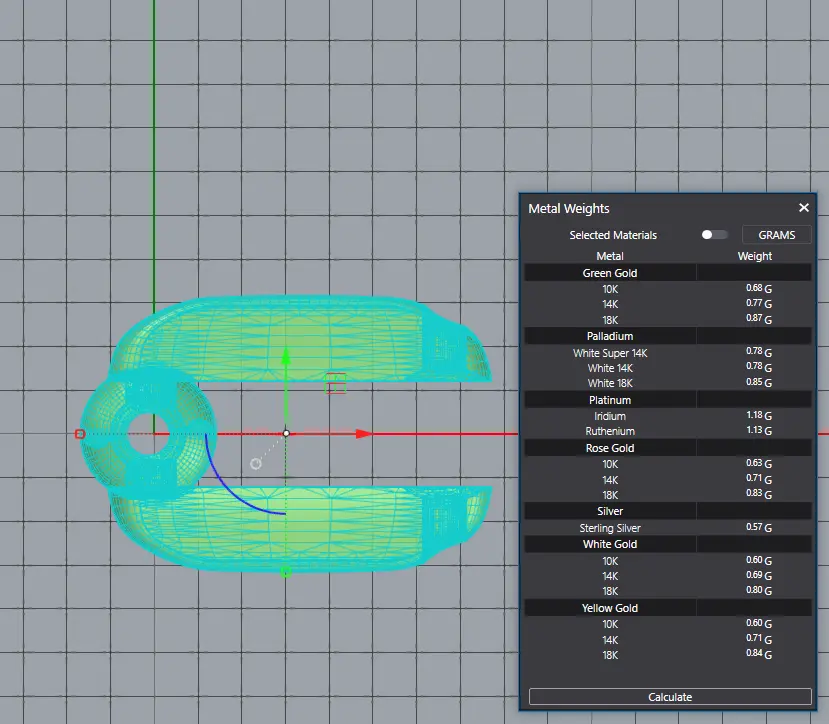Click the small red-green marker on model
Screen dimensions: 829x724
click(x=336, y=384)
